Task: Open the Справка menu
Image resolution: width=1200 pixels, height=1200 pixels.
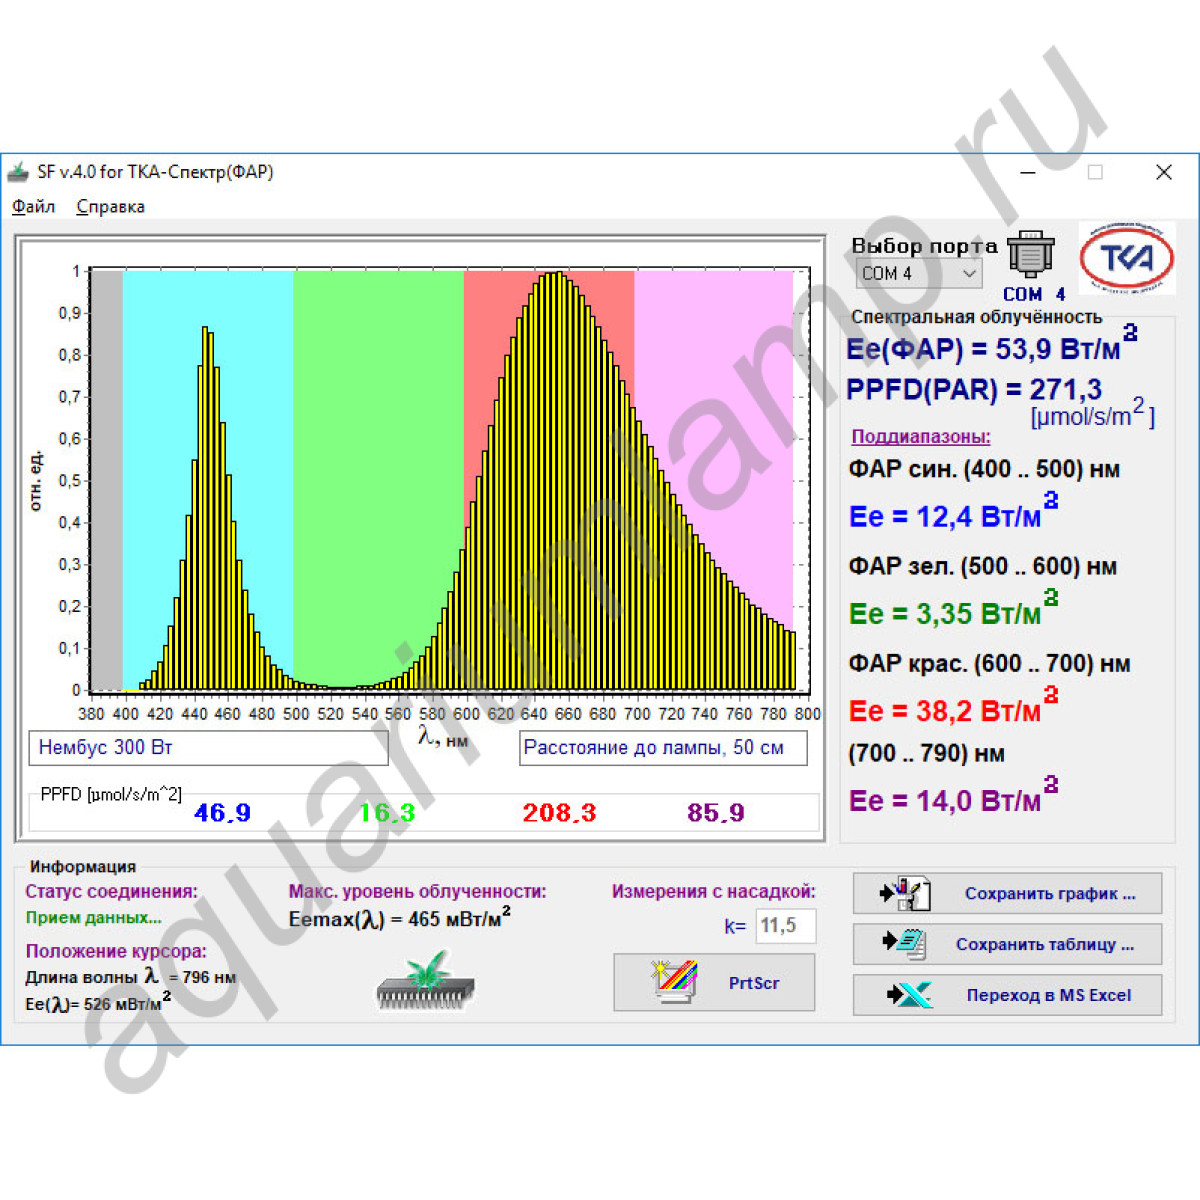Action: point(110,207)
